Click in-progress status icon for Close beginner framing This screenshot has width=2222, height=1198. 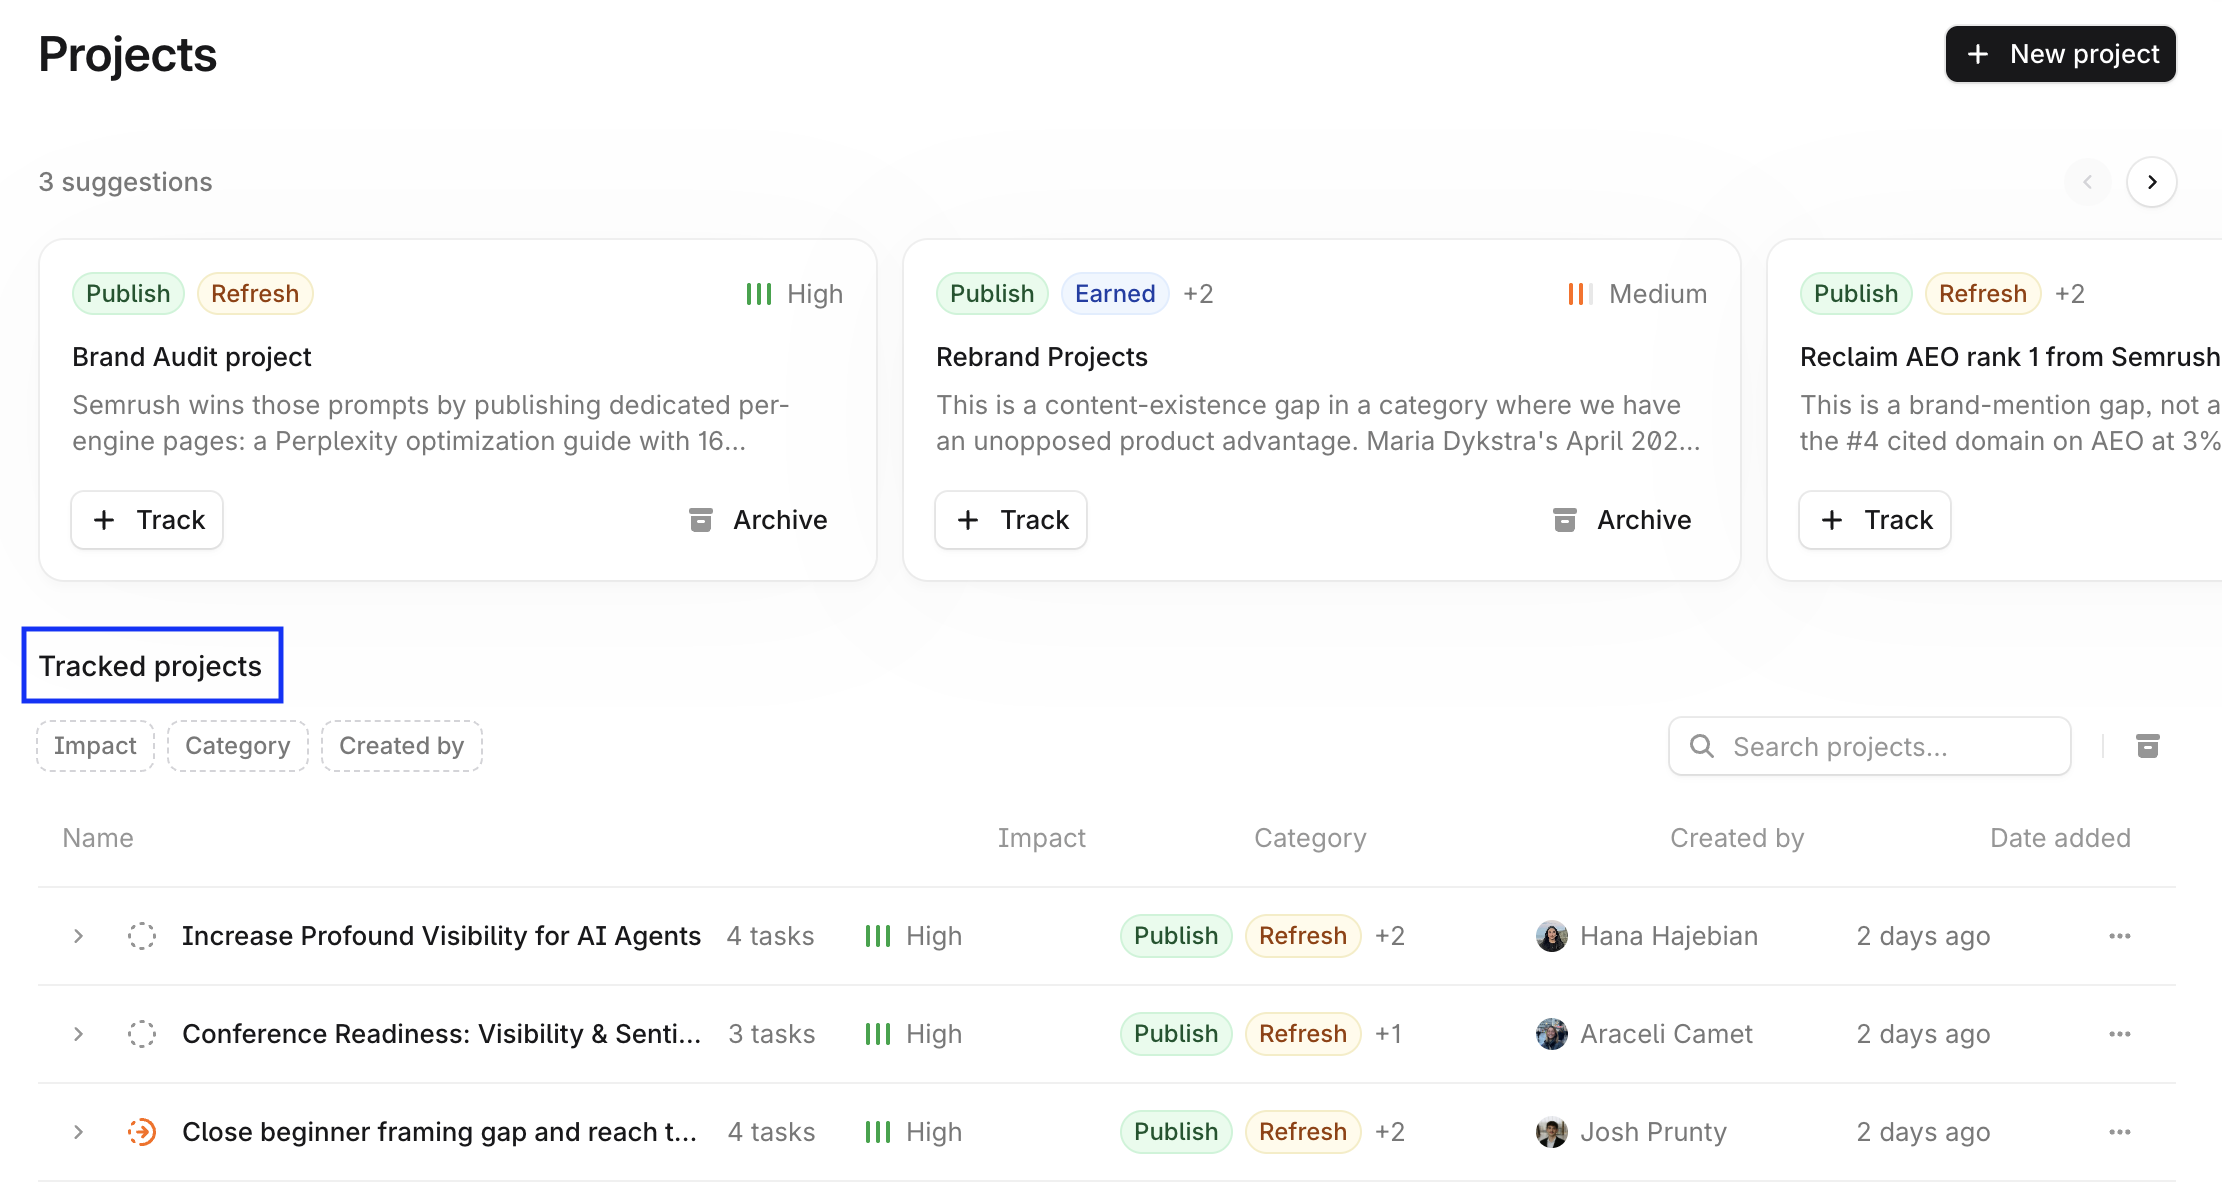(x=142, y=1132)
